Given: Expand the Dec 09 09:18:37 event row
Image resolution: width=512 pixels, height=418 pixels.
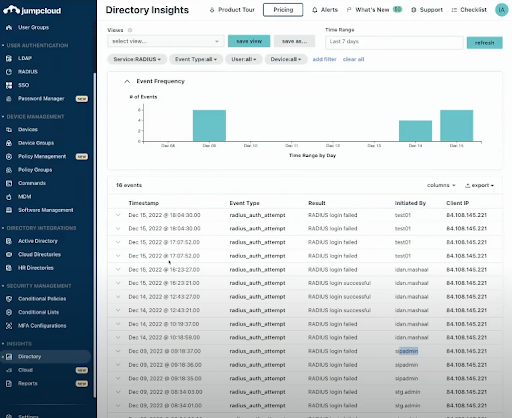Looking at the screenshot, I should point(118,351).
